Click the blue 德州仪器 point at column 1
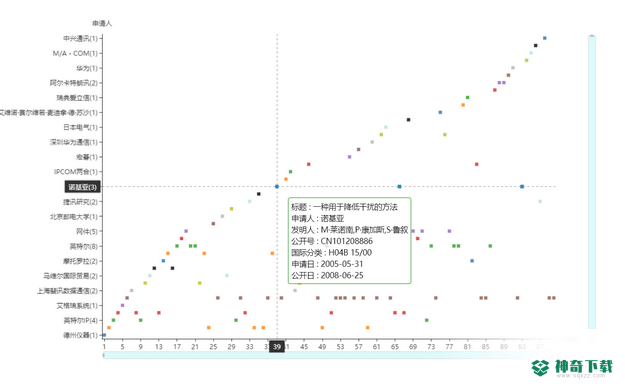This screenshot has width=625, height=391. coord(104,335)
